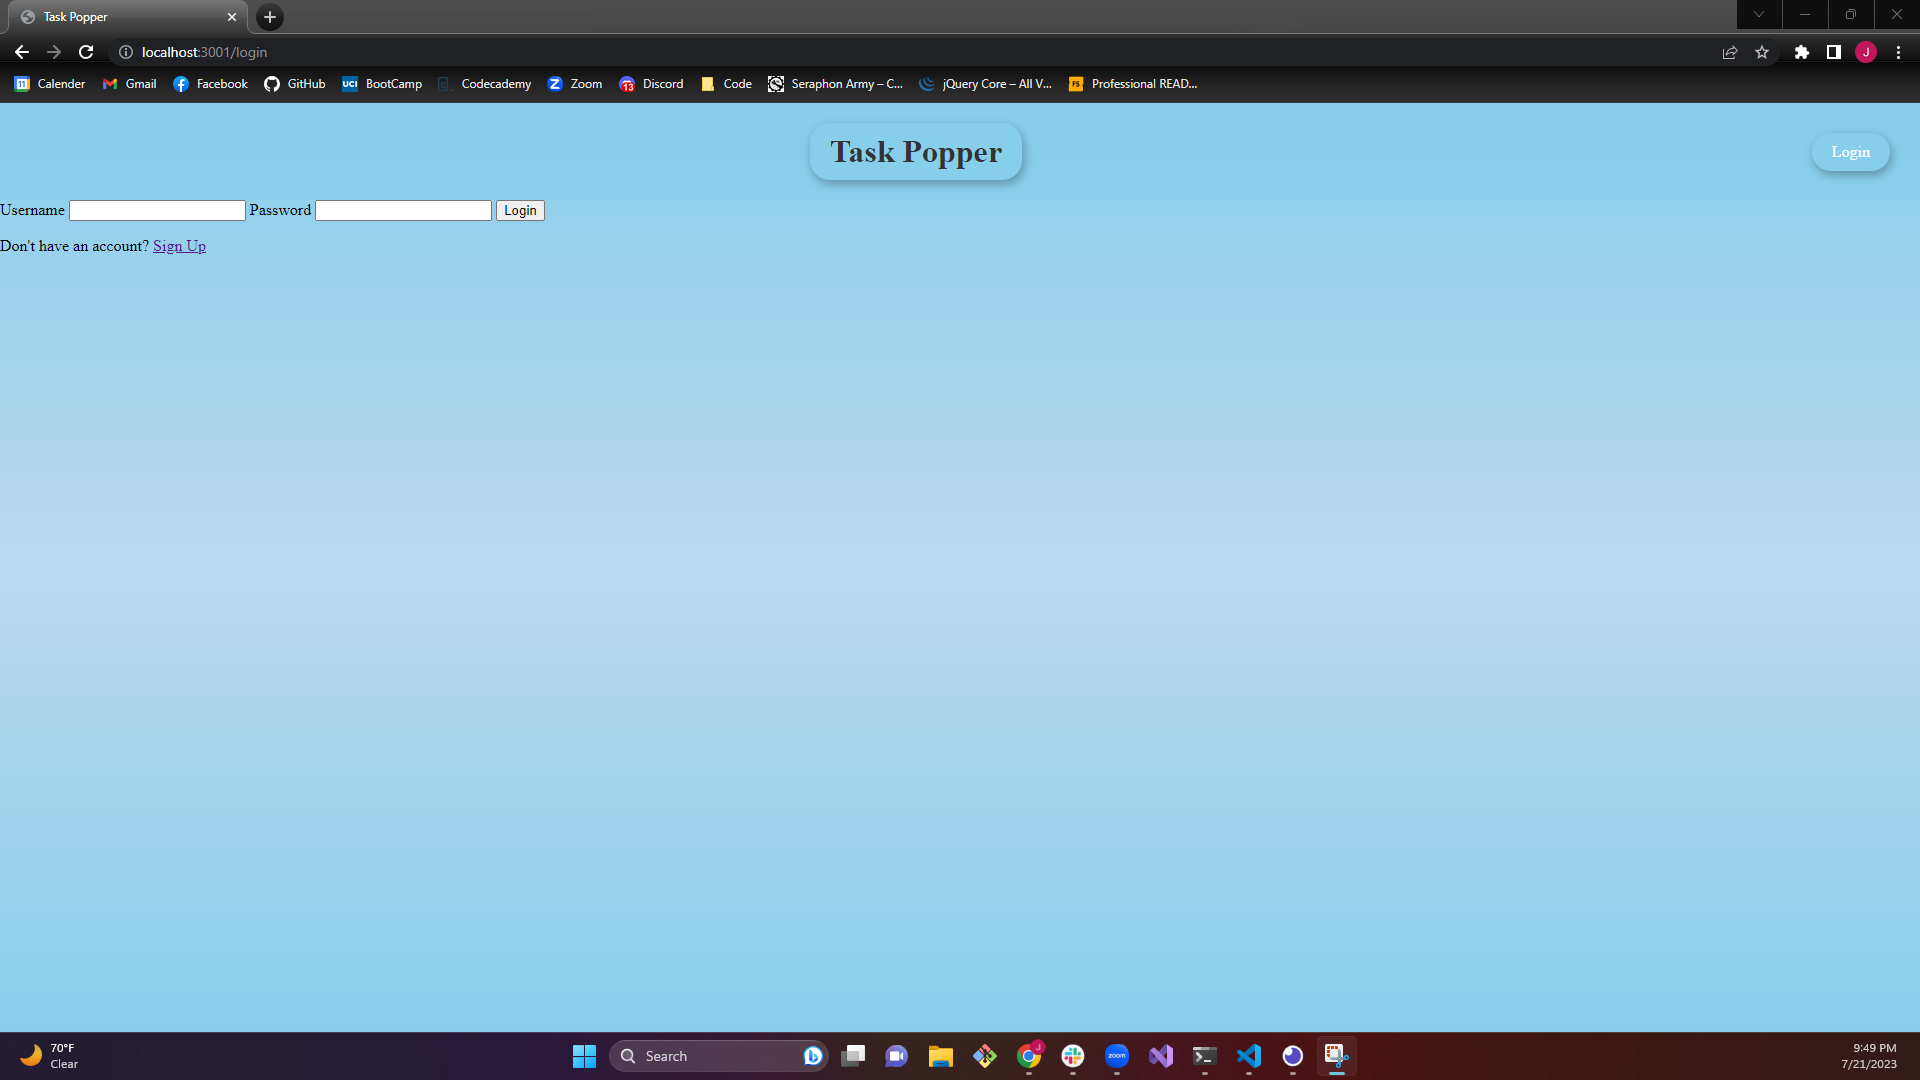This screenshot has width=1920, height=1080.
Task: Open Bing chat icon in taskbar search
Action: pos(812,1056)
